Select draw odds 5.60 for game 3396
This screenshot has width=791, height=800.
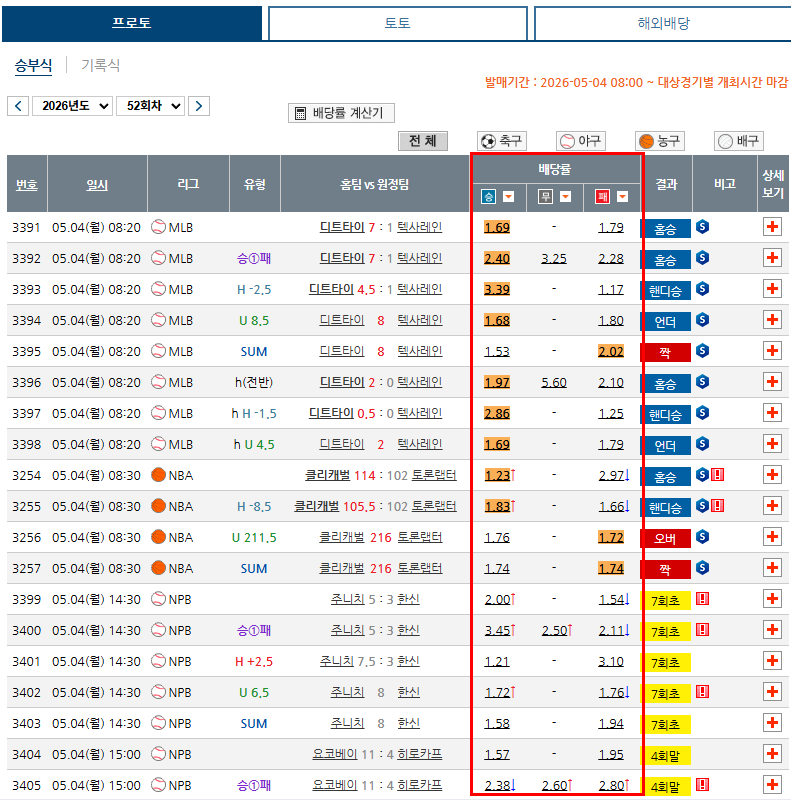(554, 383)
